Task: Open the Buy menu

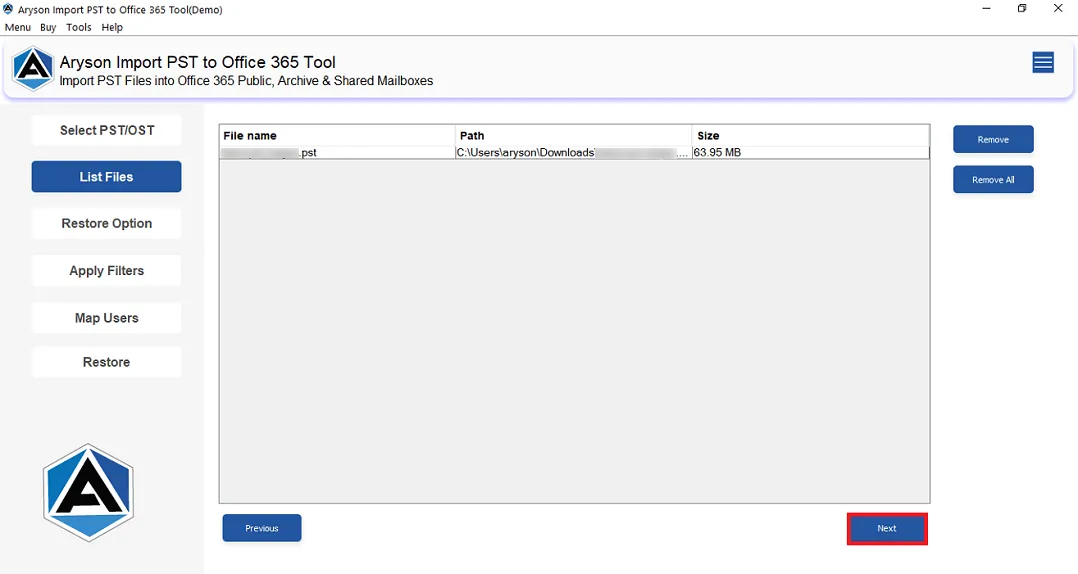Action: (x=48, y=27)
